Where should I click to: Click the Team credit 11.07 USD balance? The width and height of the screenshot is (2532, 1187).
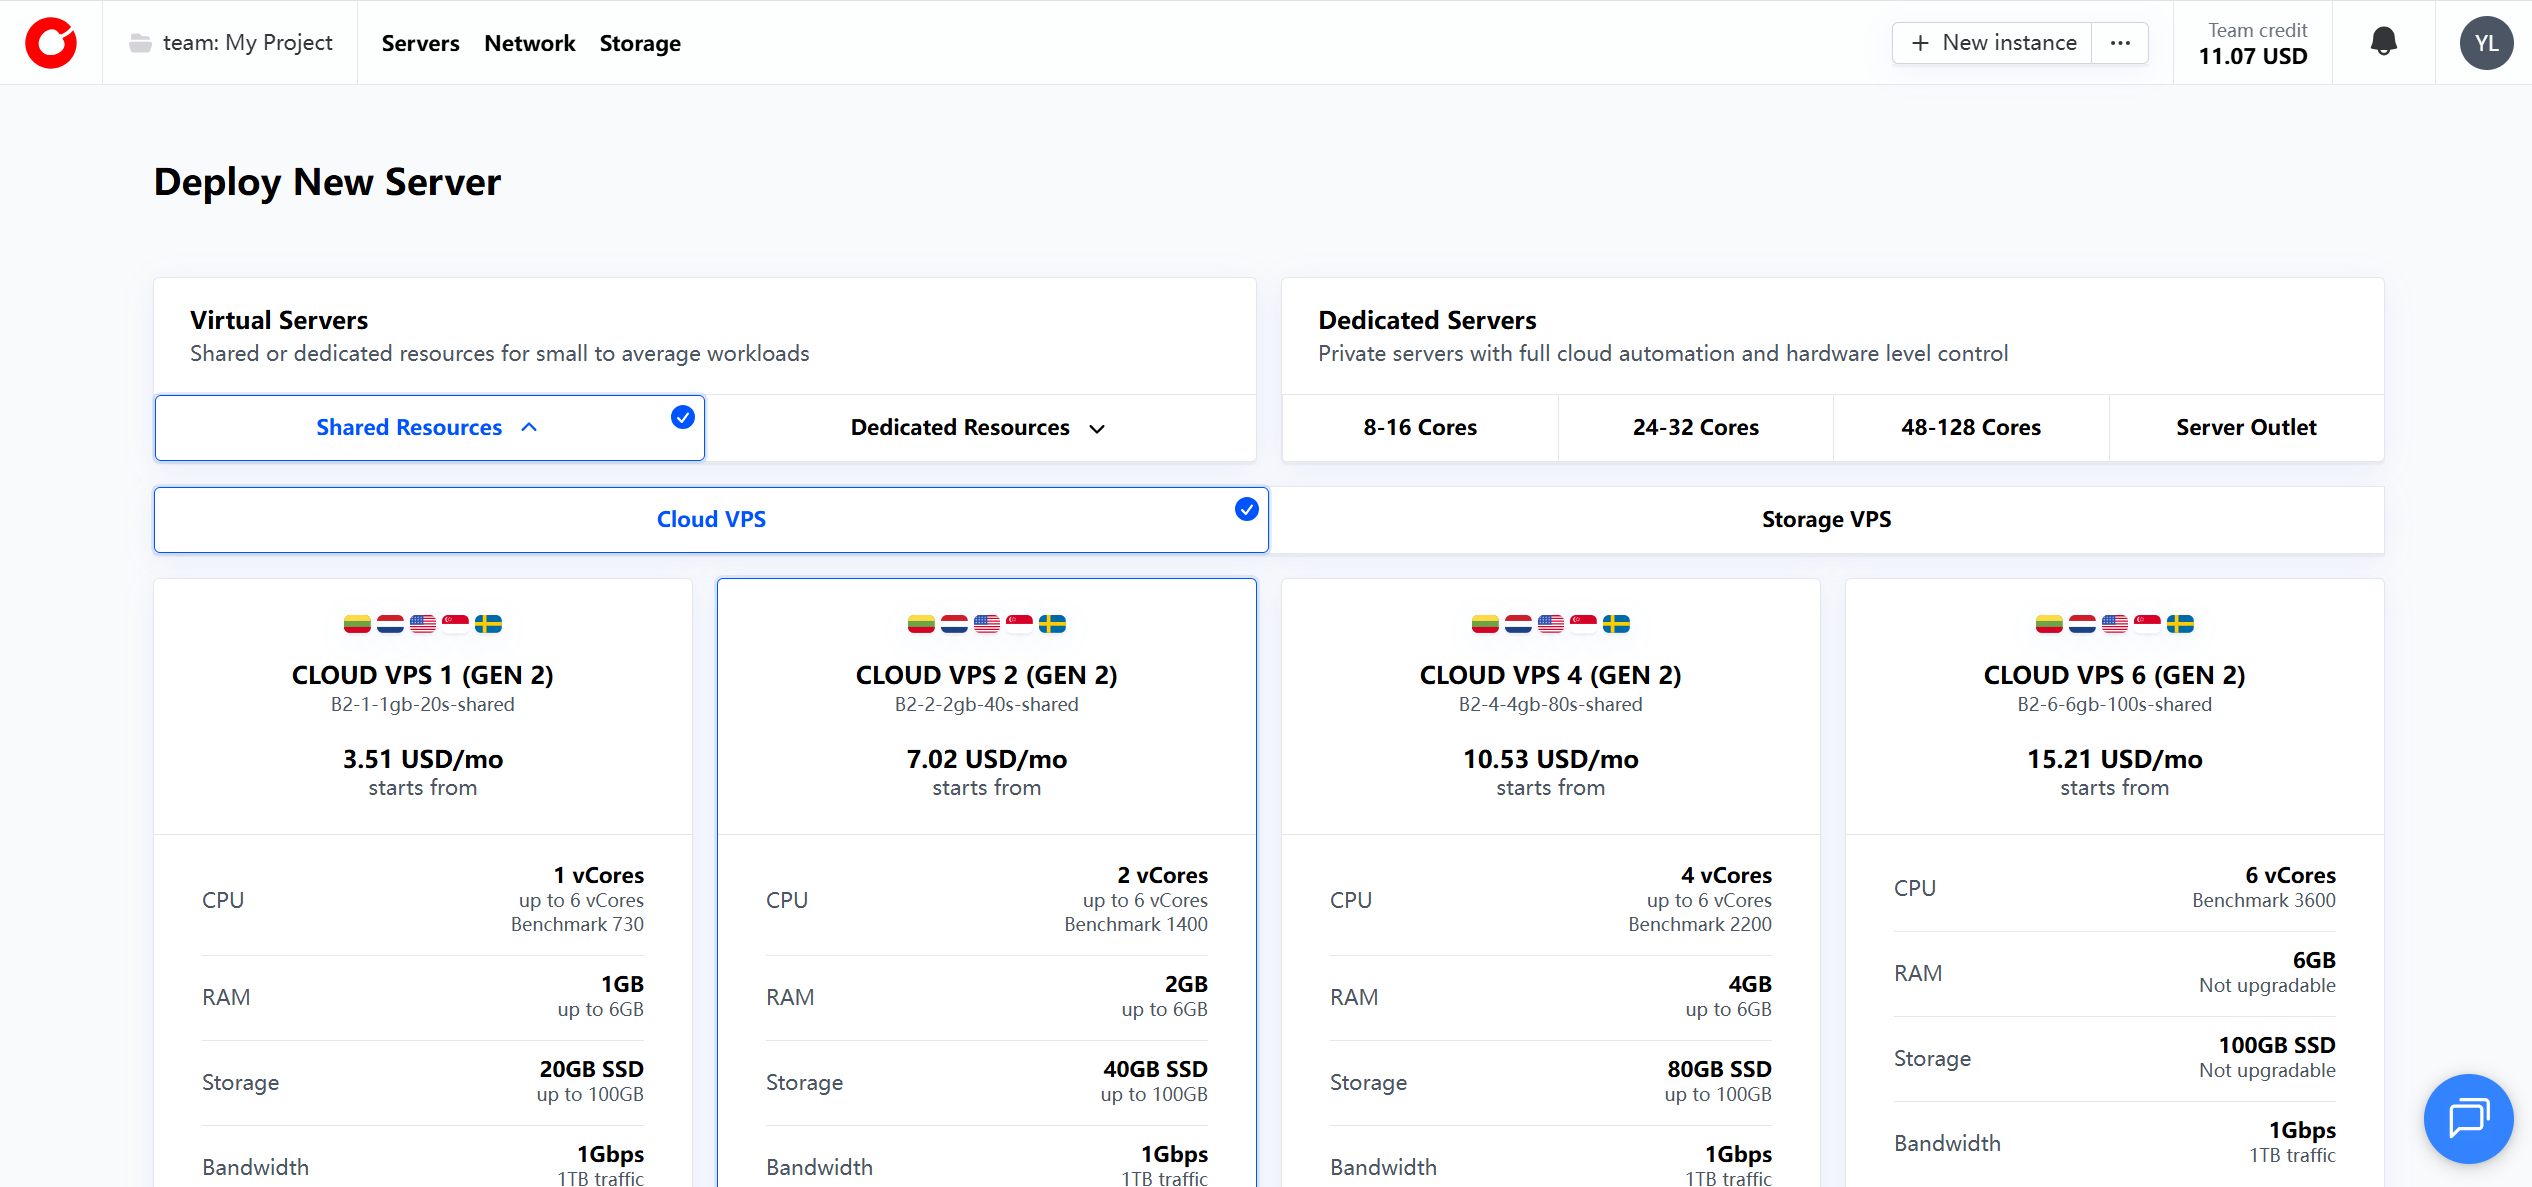coord(2253,44)
